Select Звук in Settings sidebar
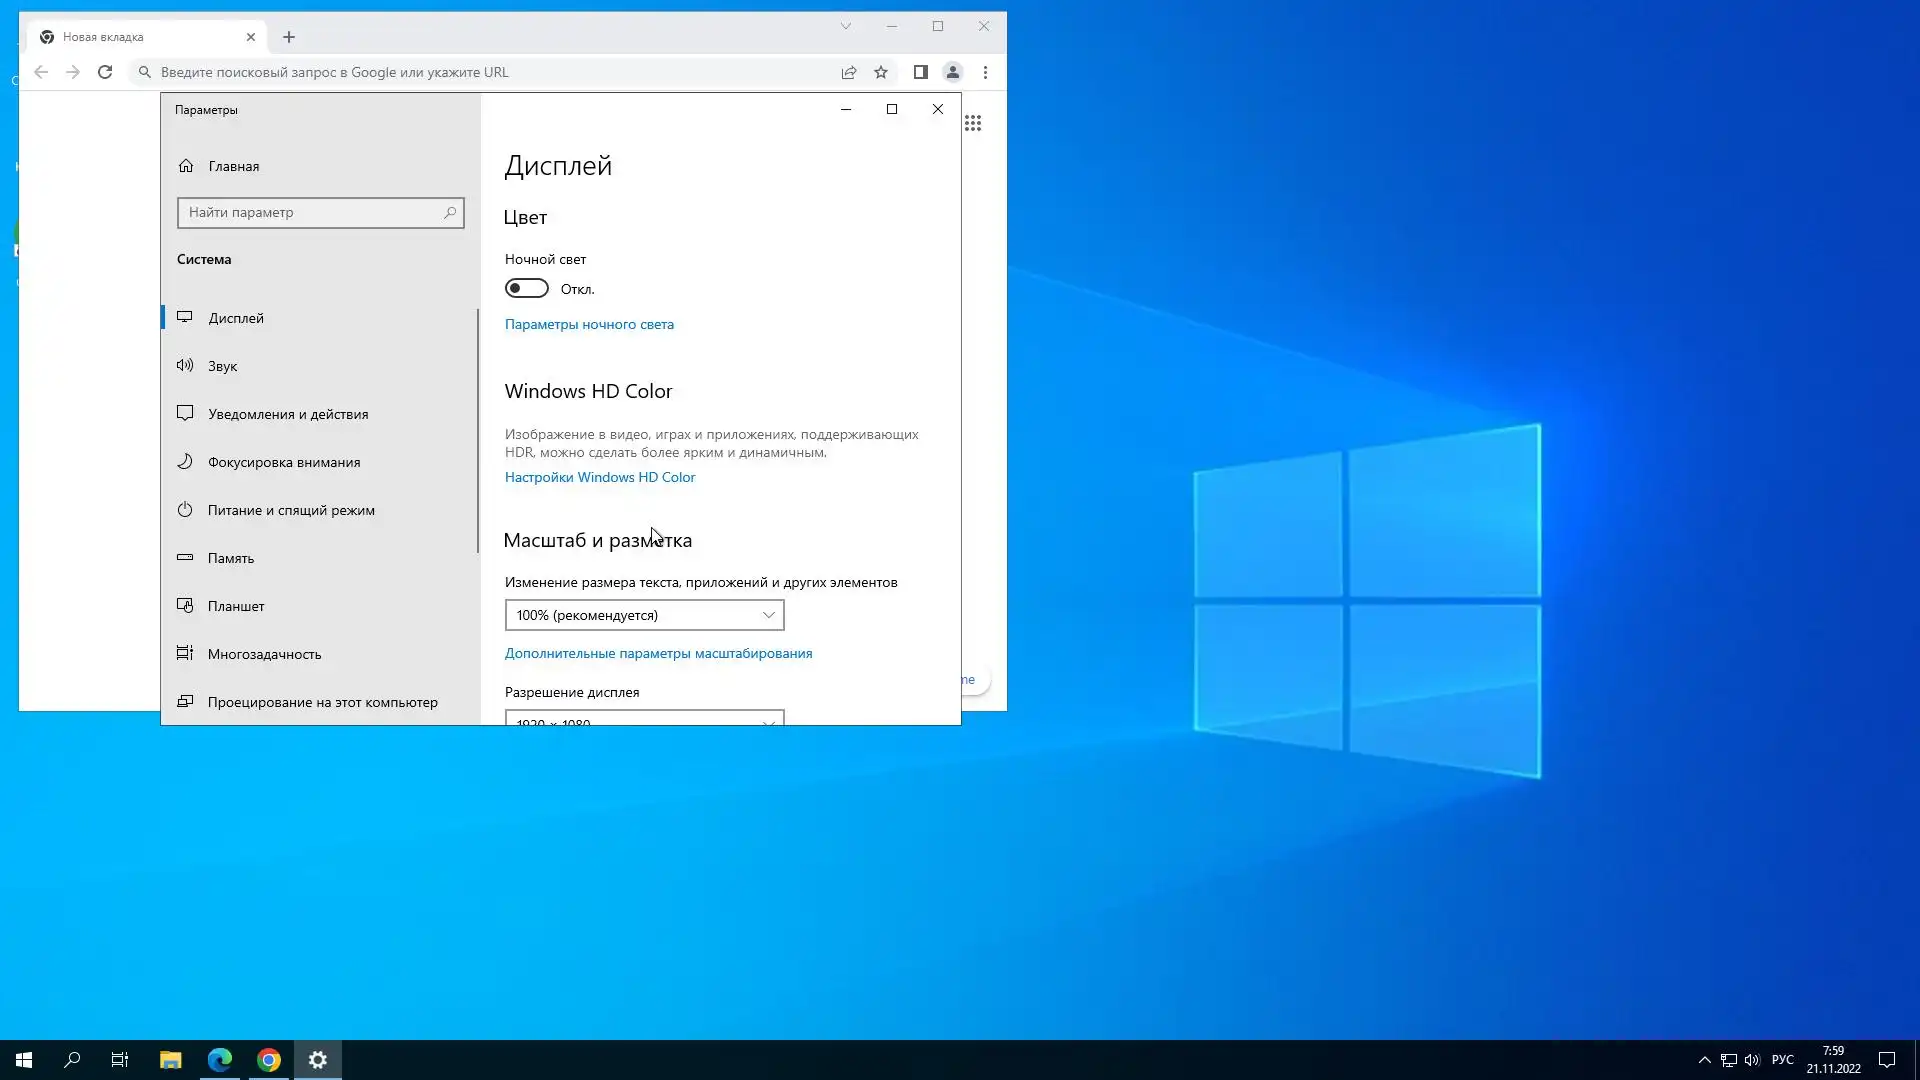Screen dimensions: 1920x1080 pos(222,366)
